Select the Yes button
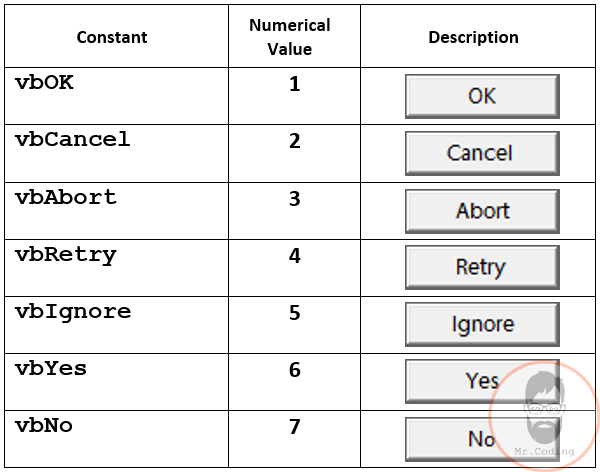This screenshot has height=472, width=600. [x=482, y=381]
